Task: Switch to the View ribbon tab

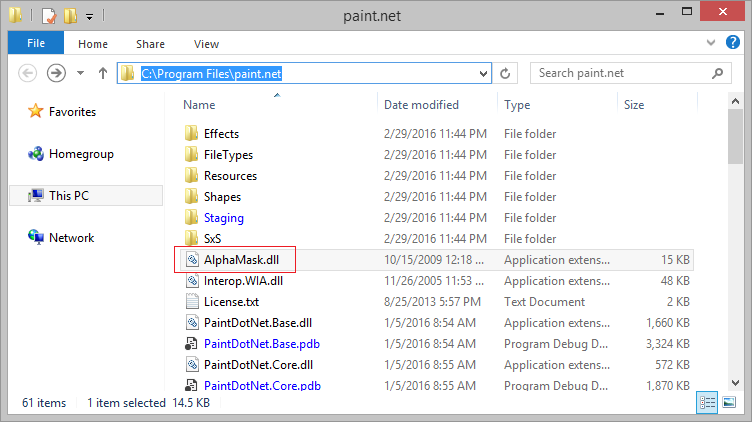Action: coord(206,44)
